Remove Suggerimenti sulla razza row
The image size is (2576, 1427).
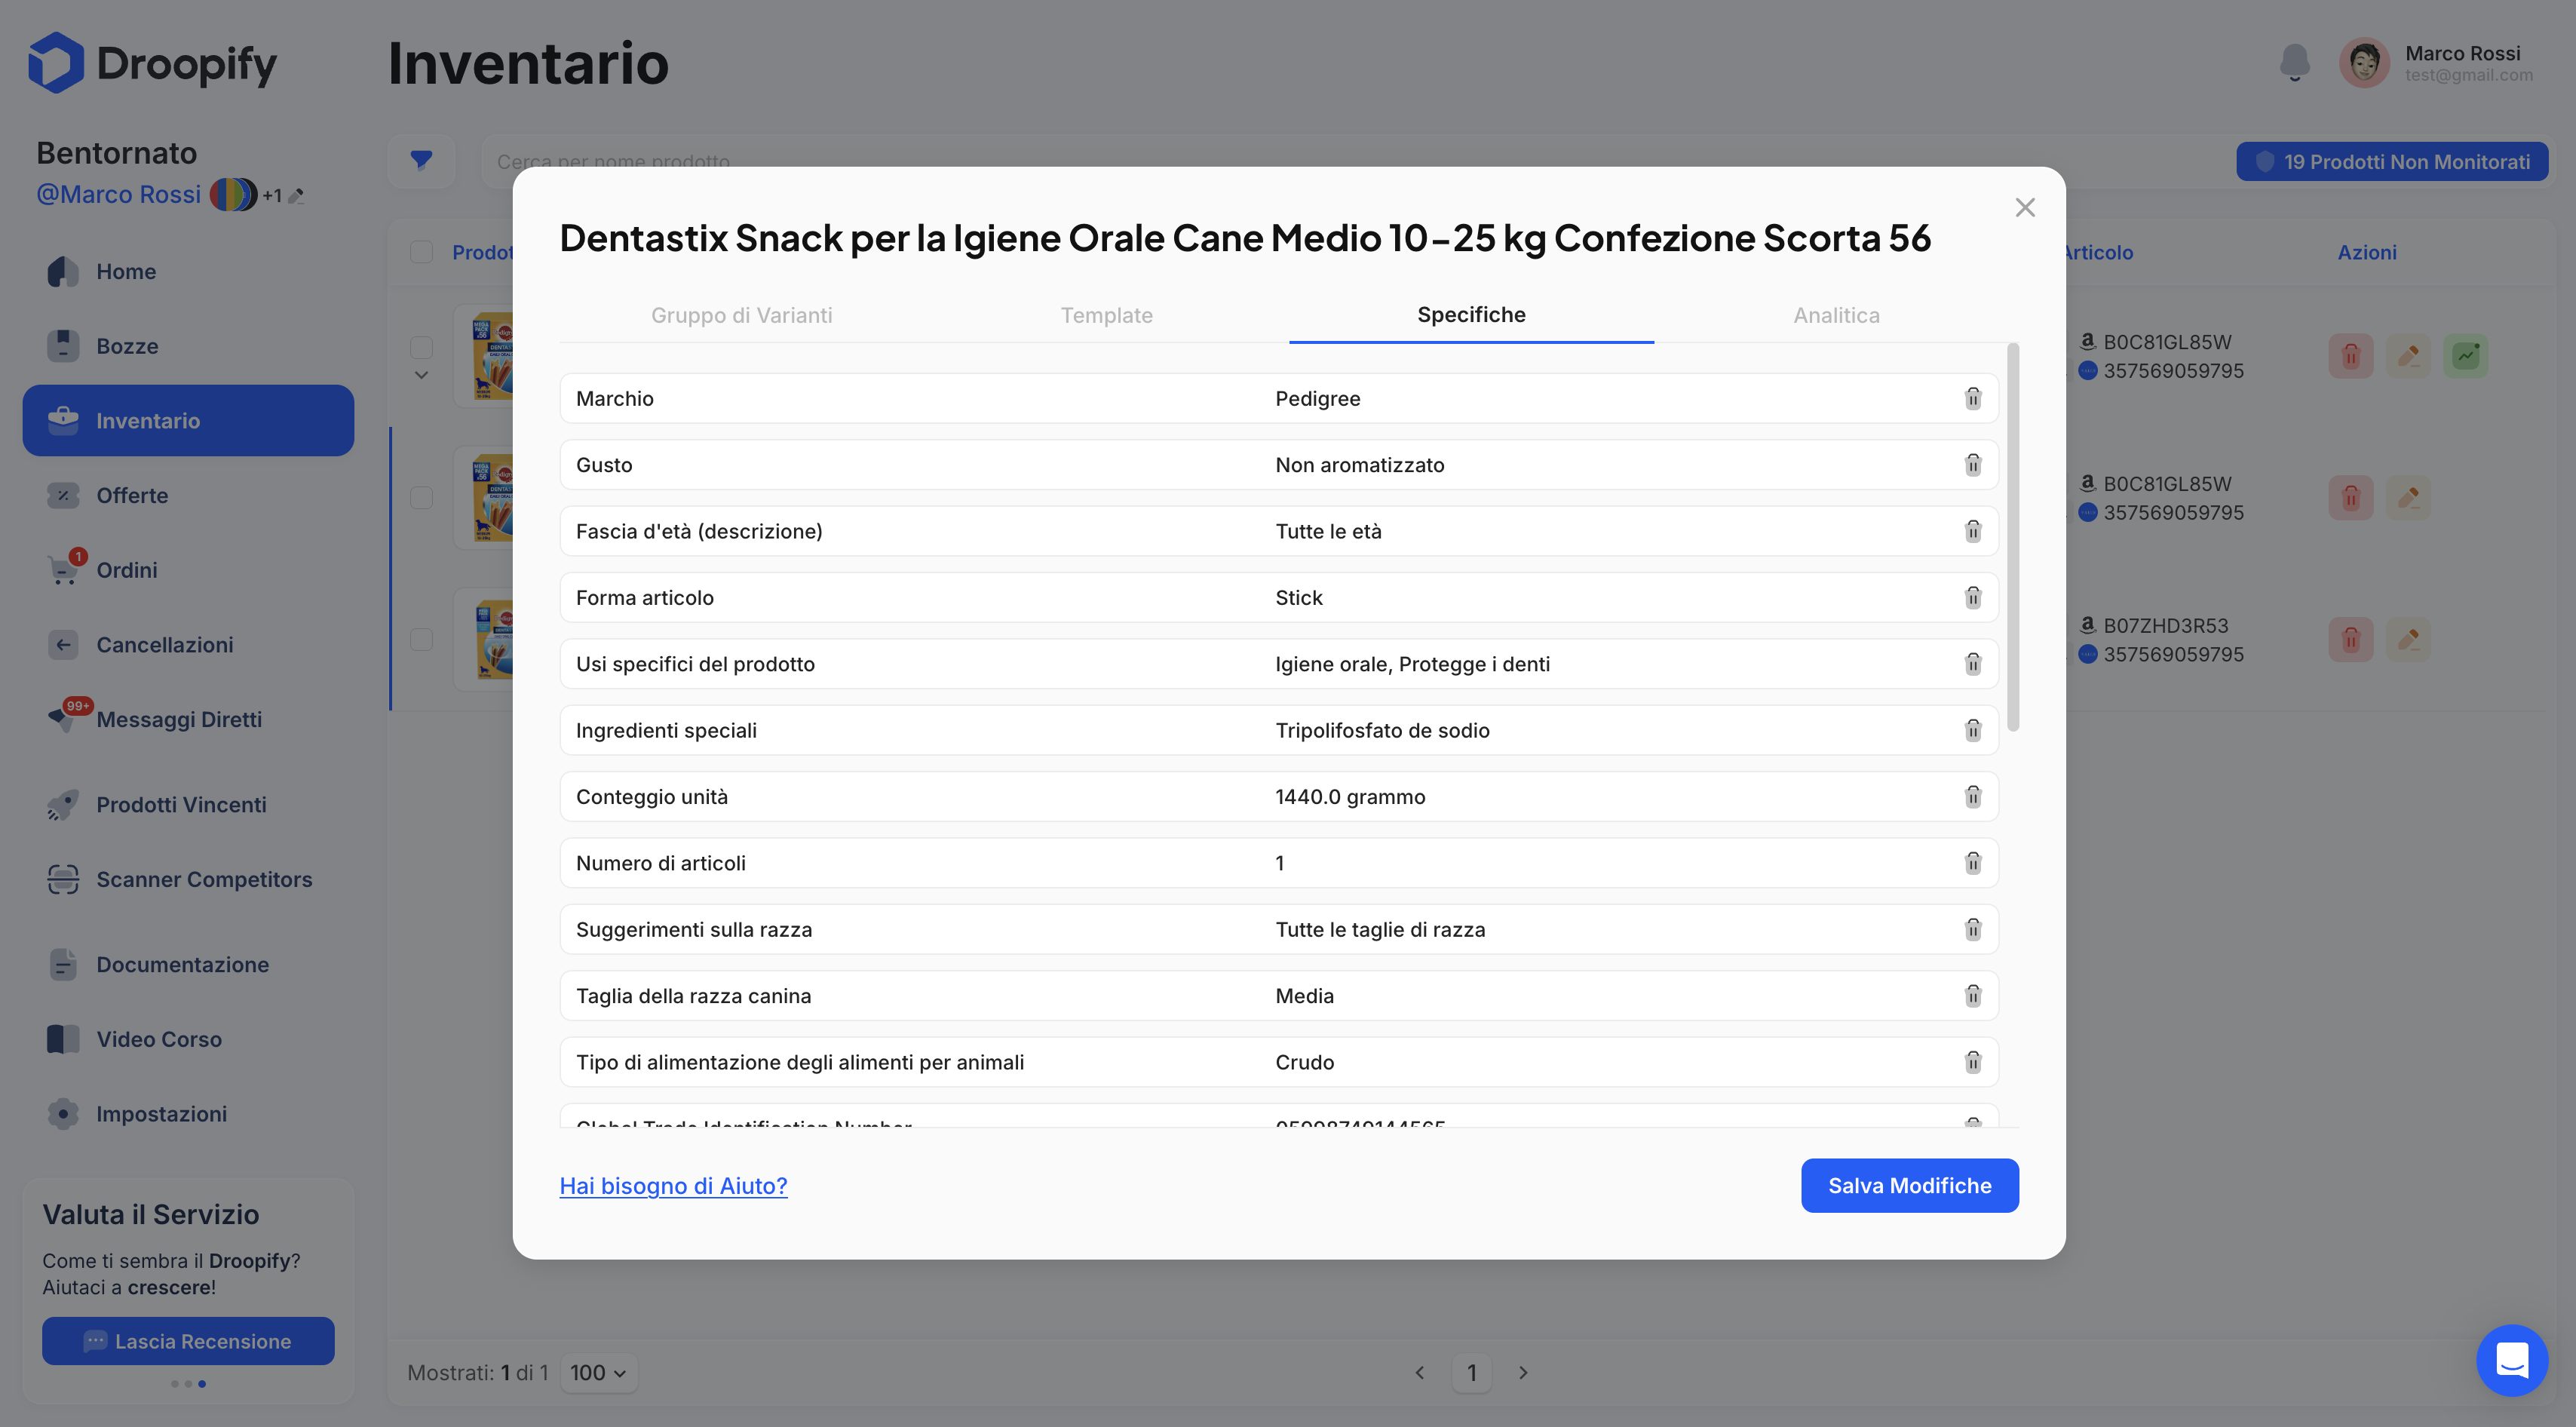(1972, 929)
